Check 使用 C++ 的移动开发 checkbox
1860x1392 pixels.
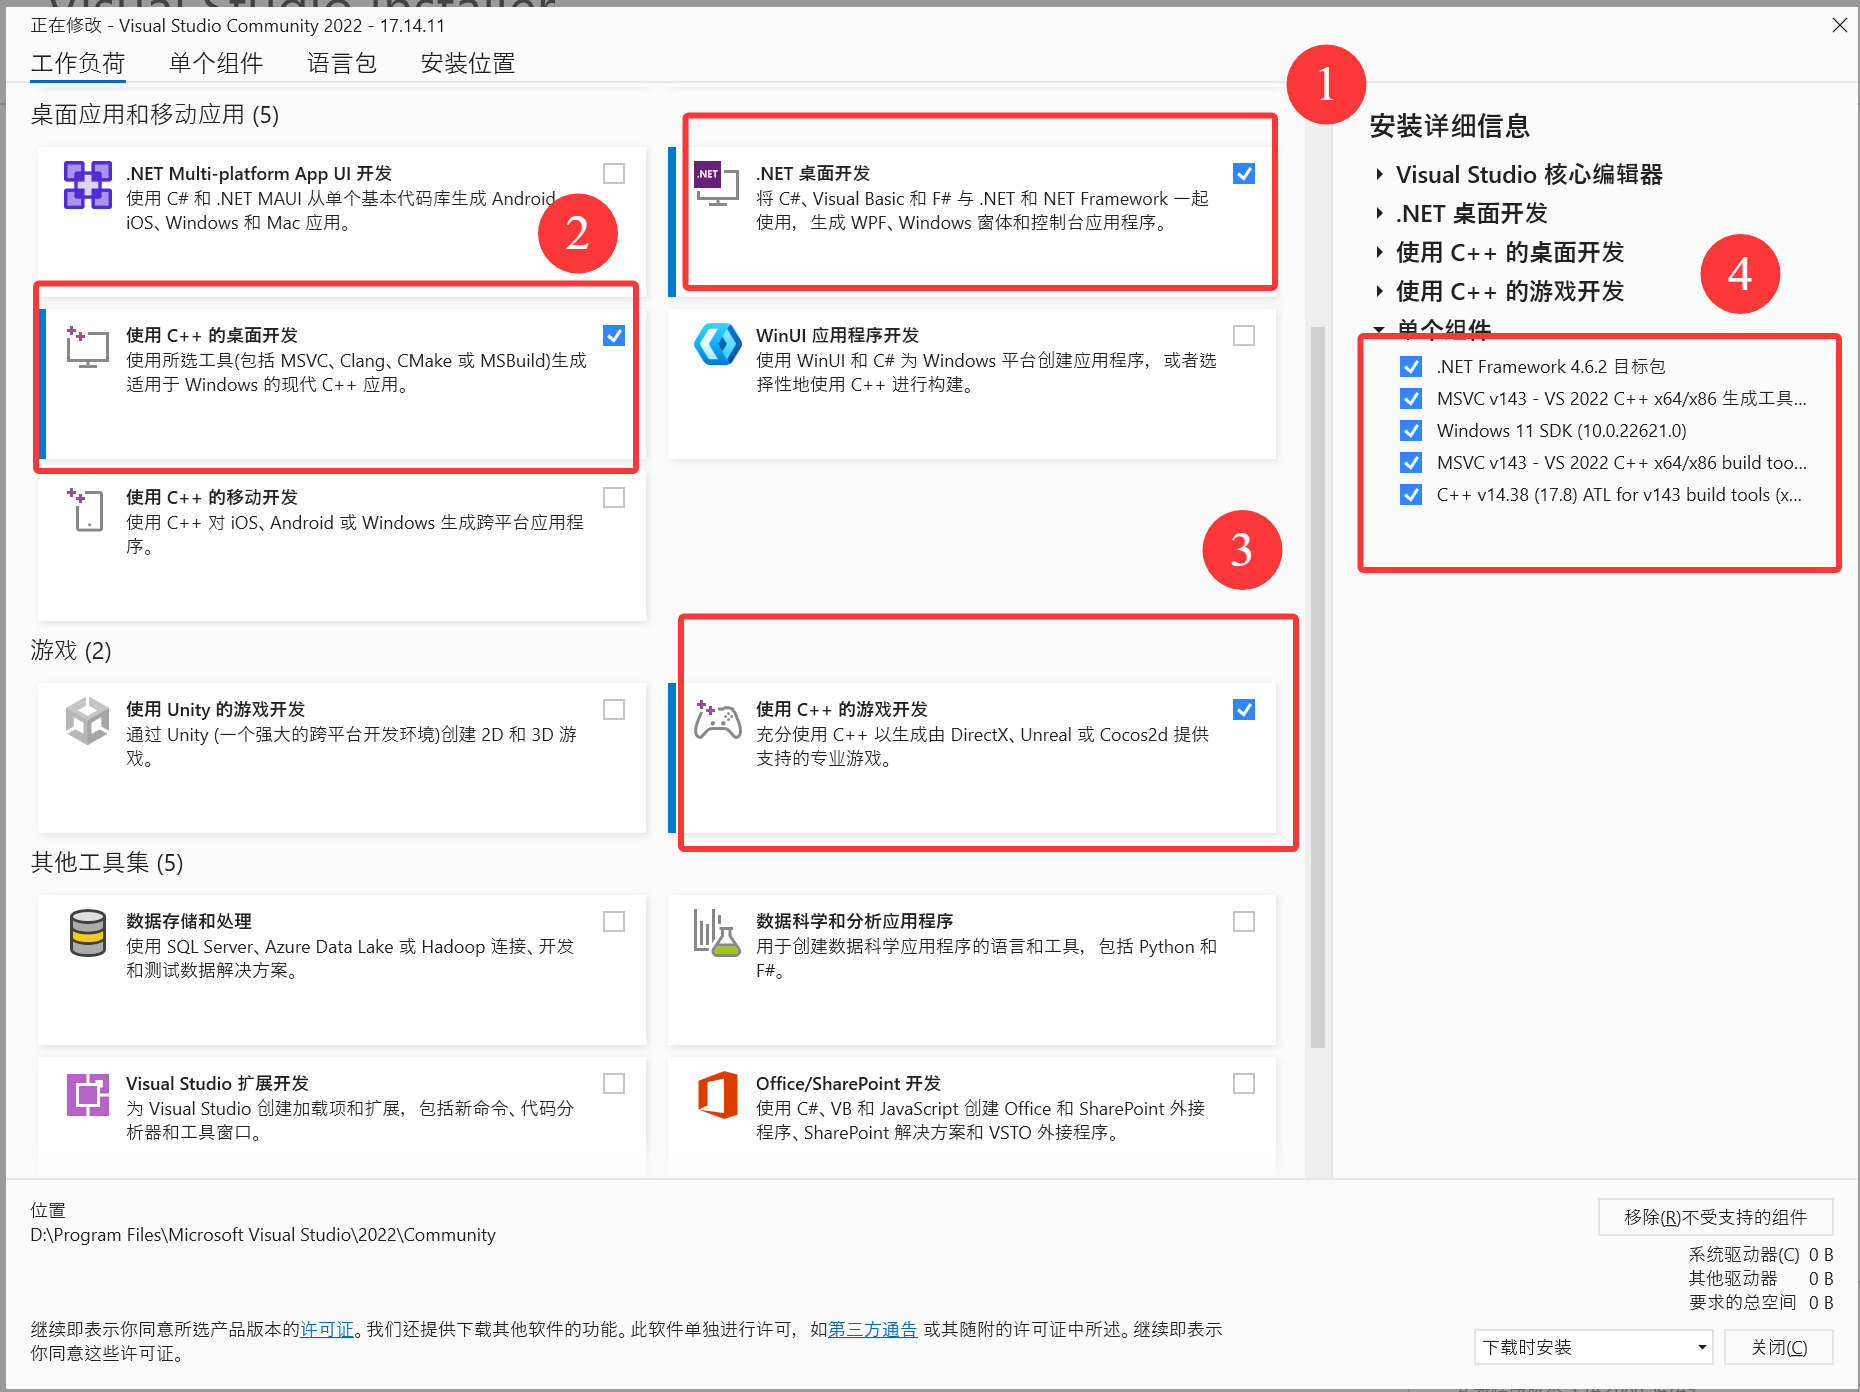[x=614, y=498]
